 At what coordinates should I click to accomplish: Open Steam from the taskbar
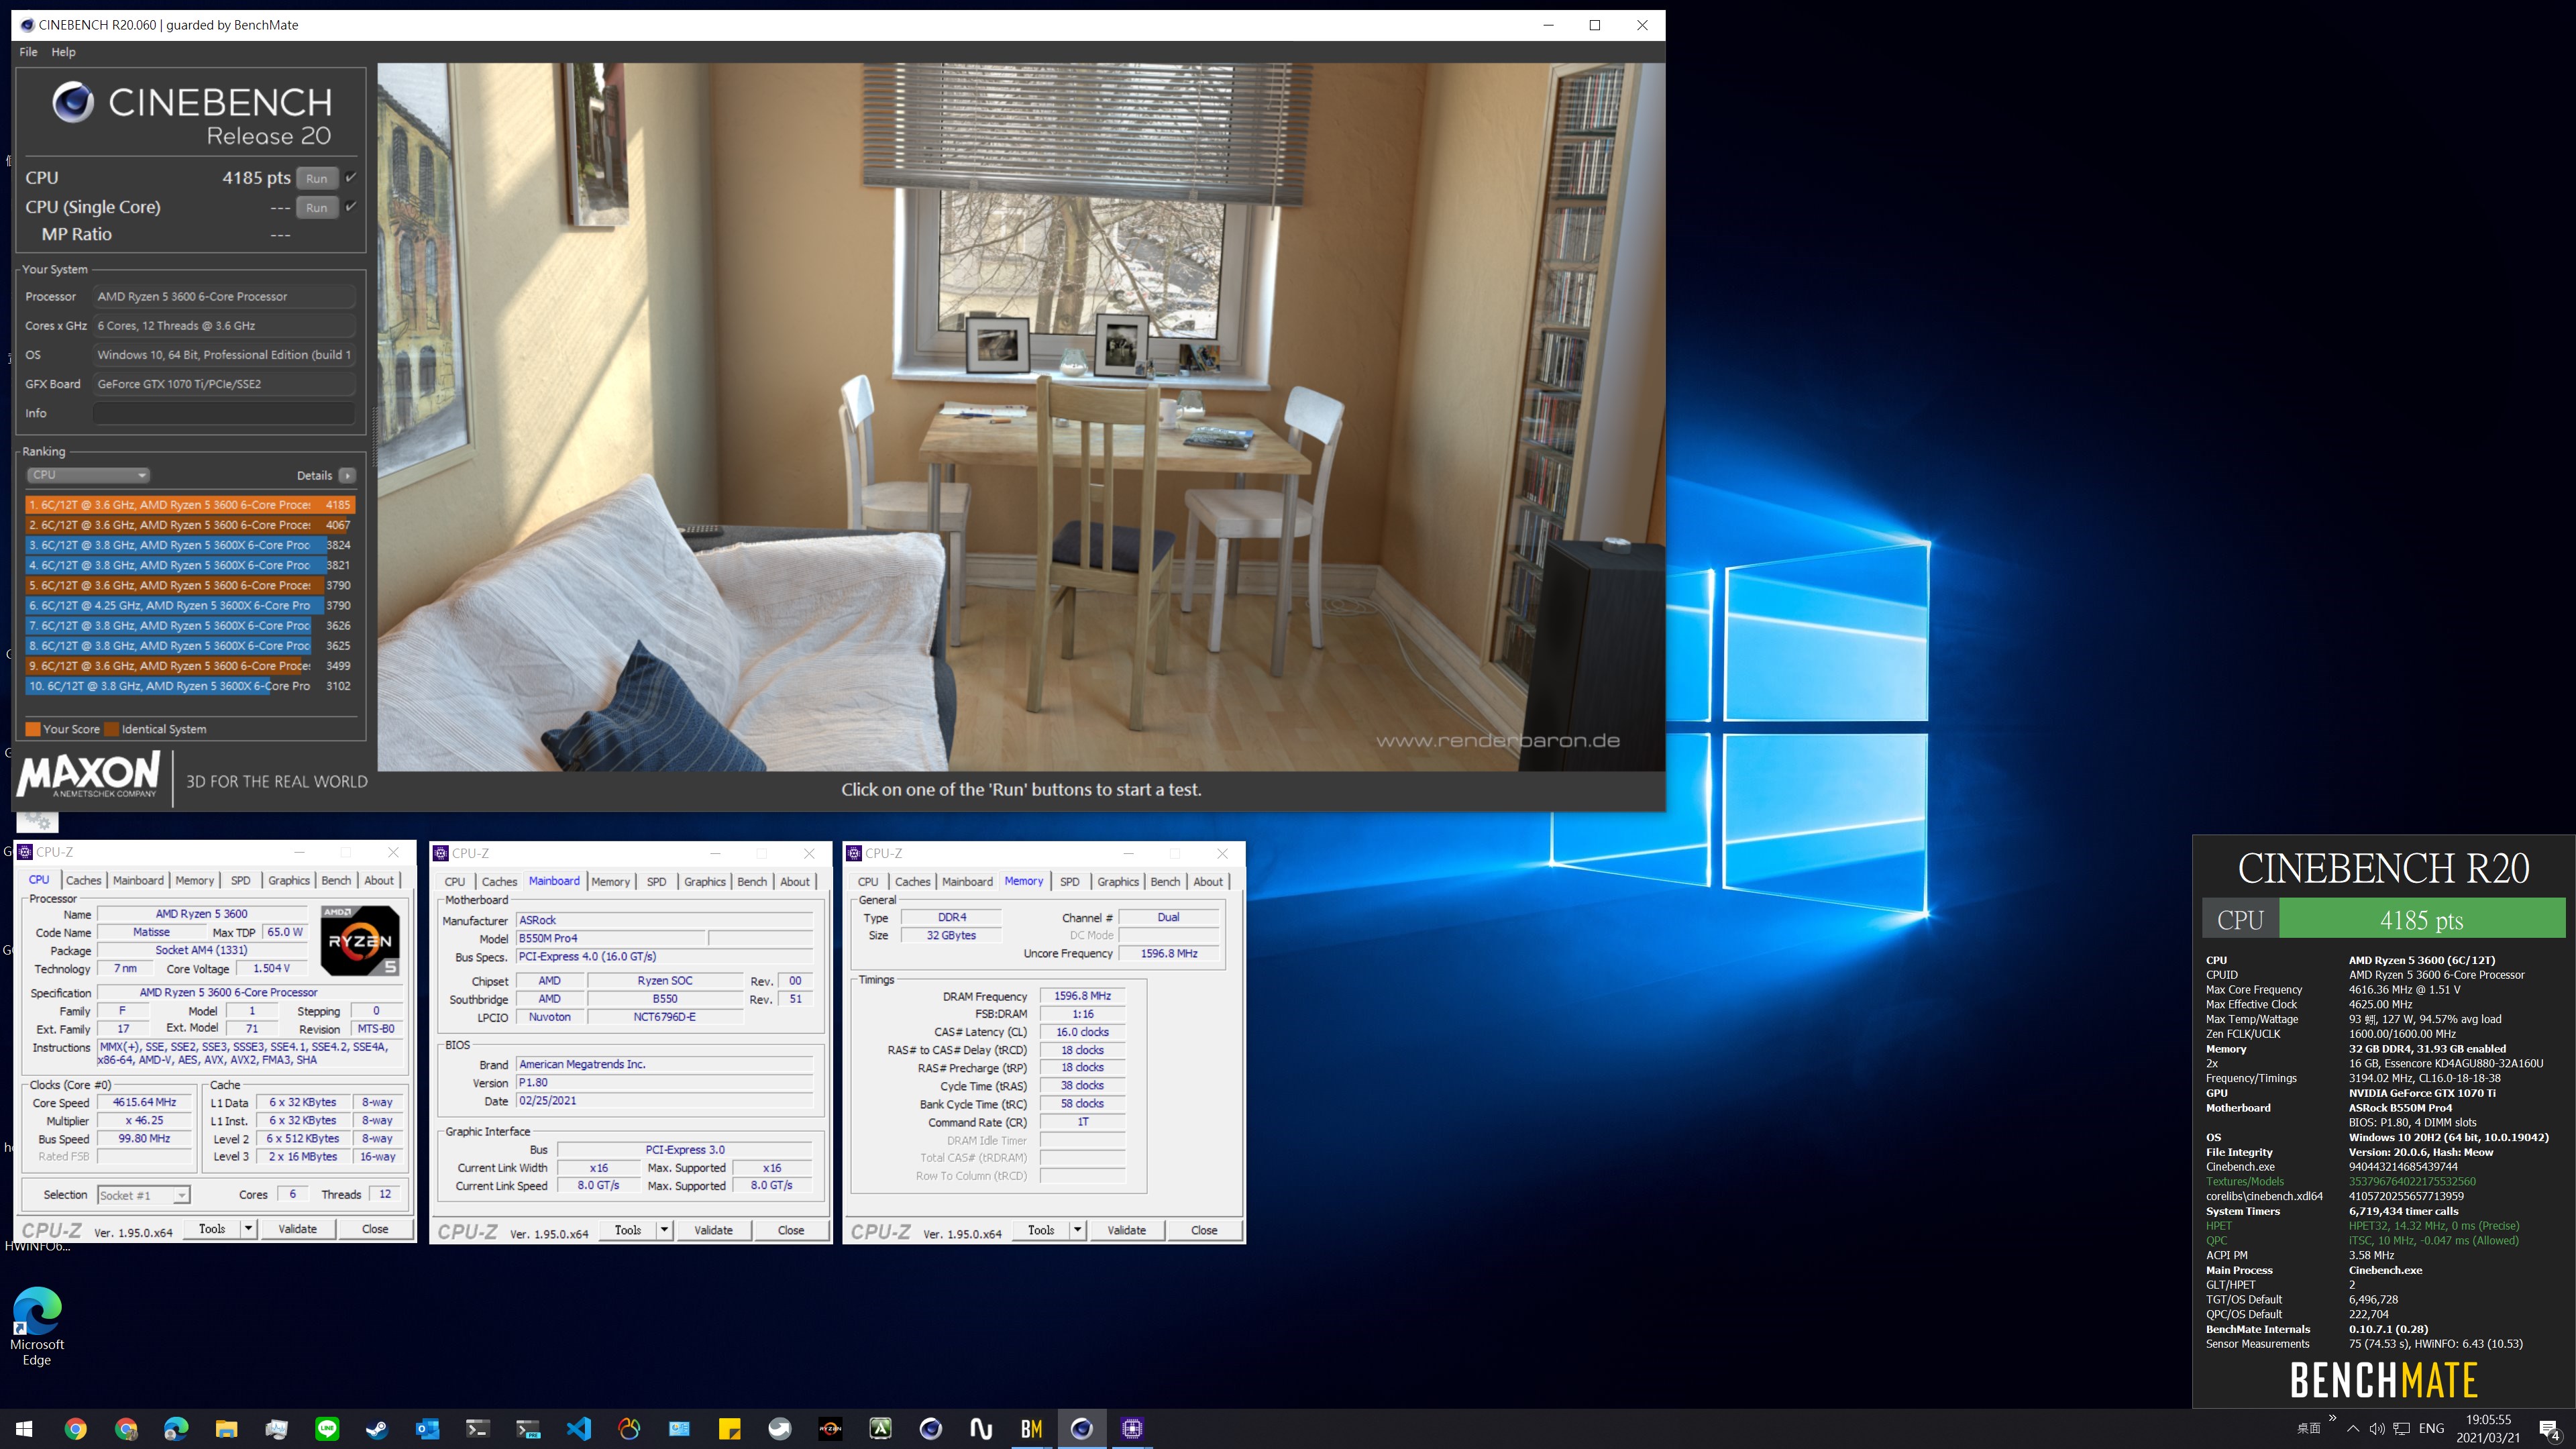[x=377, y=1429]
